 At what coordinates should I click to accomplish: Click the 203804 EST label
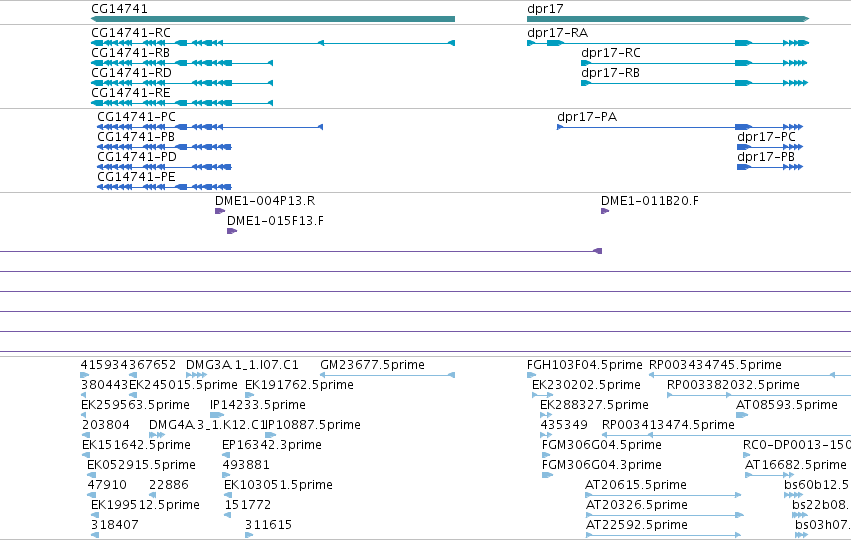[x=106, y=425]
